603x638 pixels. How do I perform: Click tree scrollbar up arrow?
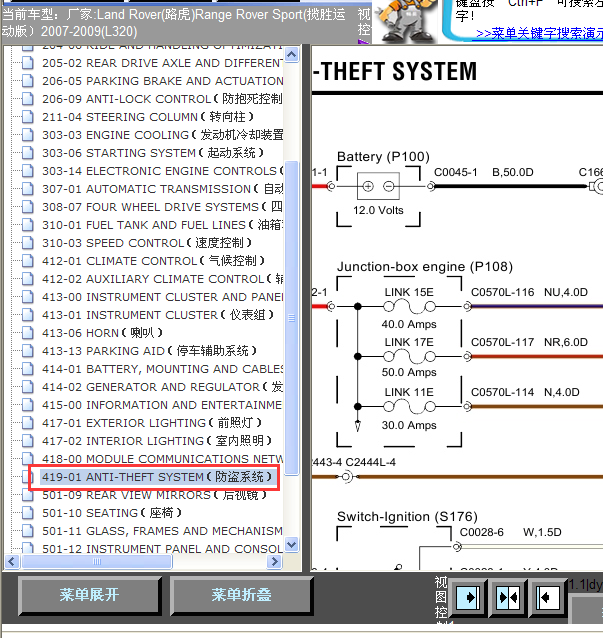point(292,55)
